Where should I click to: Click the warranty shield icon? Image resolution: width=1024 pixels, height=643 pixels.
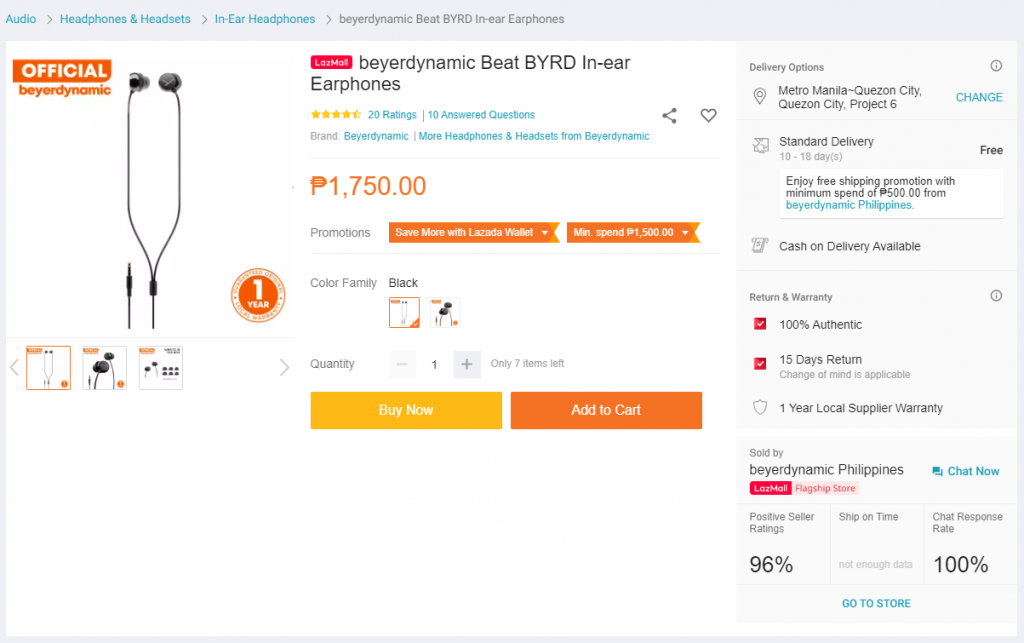760,408
